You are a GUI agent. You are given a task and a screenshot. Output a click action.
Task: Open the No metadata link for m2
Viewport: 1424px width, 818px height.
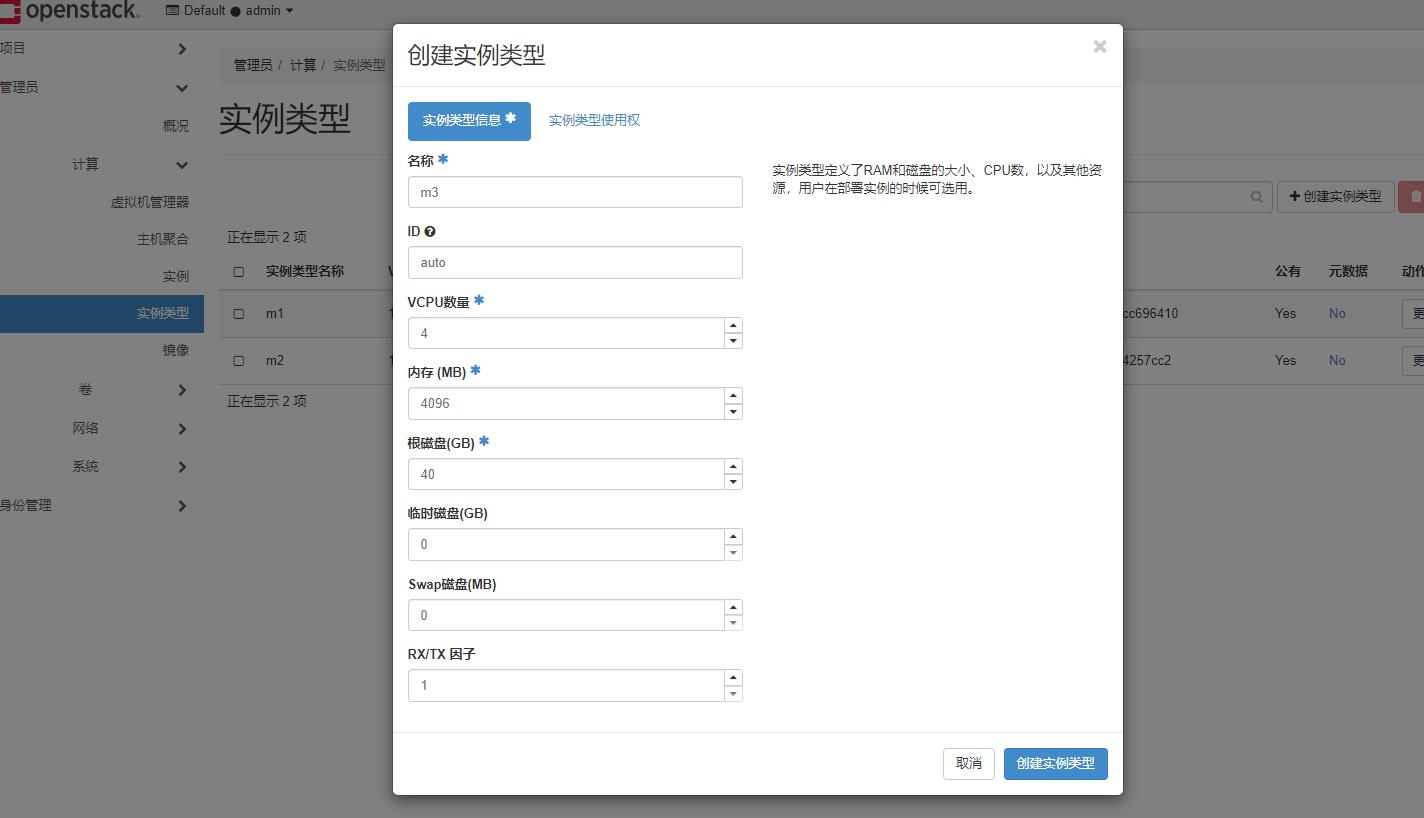coord(1337,361)
